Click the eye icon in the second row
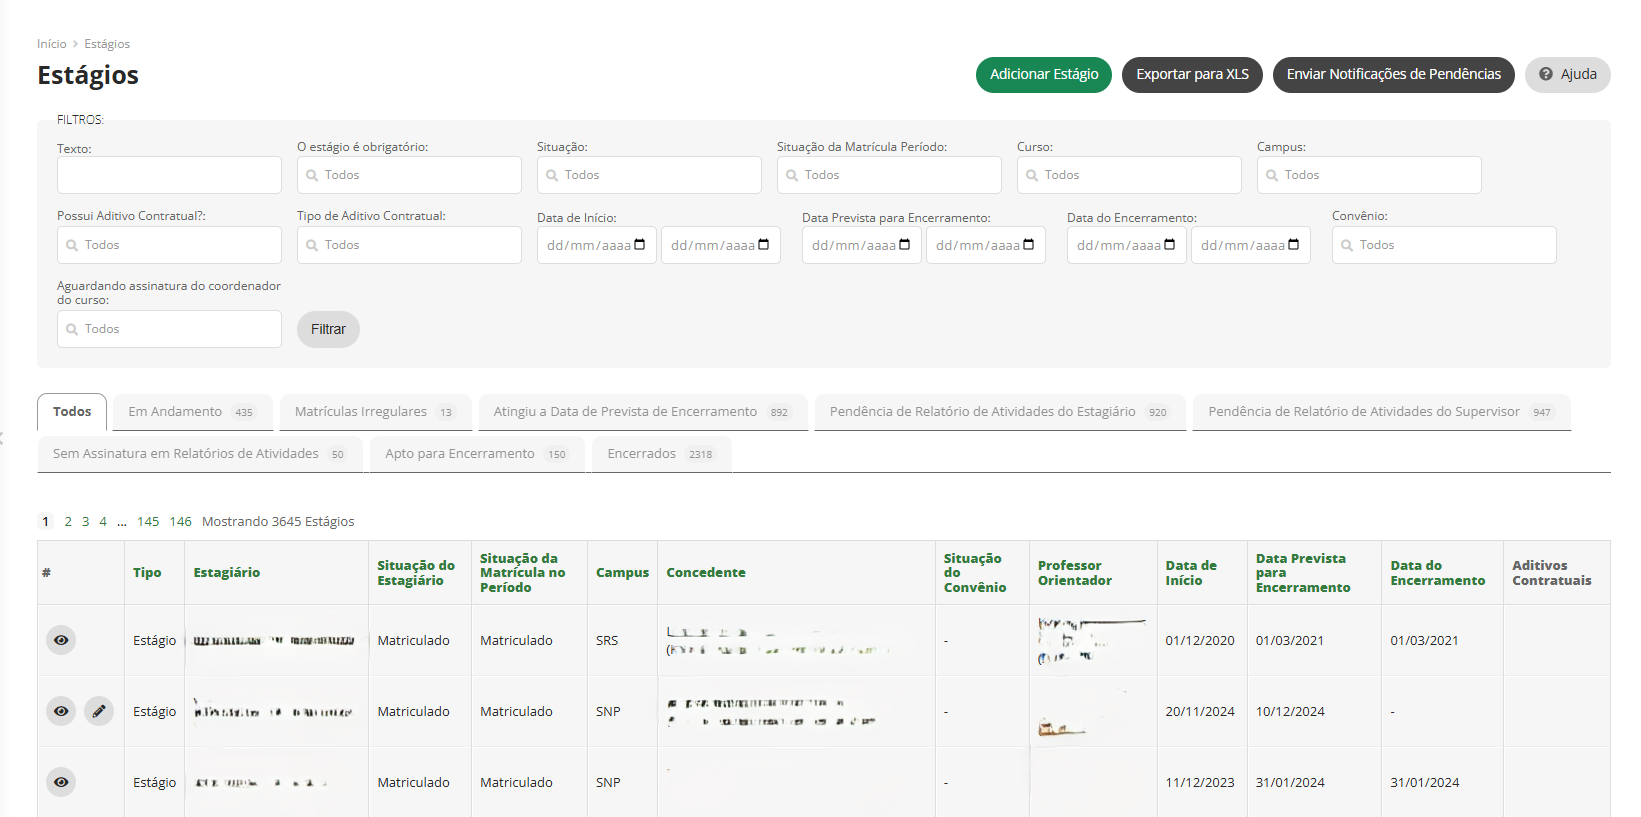Image resolution: width=1641 pixels, height=817 pixels. 61,711
